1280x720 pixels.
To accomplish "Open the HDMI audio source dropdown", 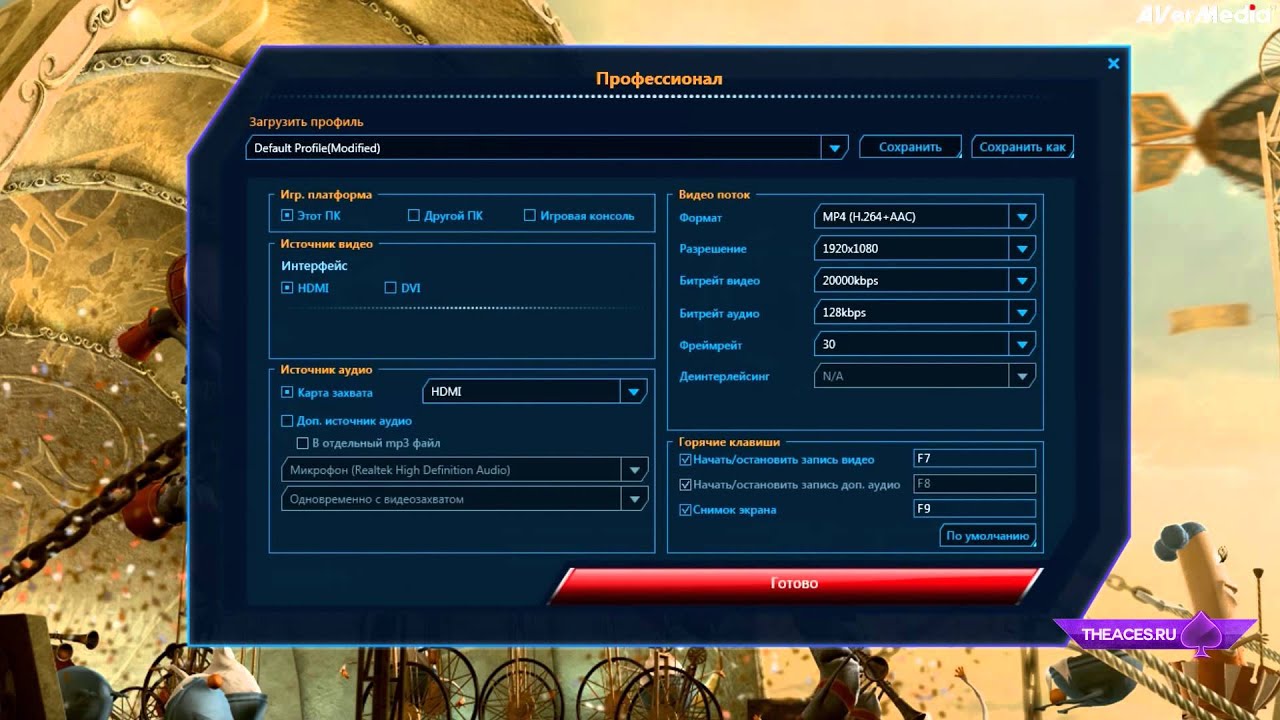I will coord(535,392).
